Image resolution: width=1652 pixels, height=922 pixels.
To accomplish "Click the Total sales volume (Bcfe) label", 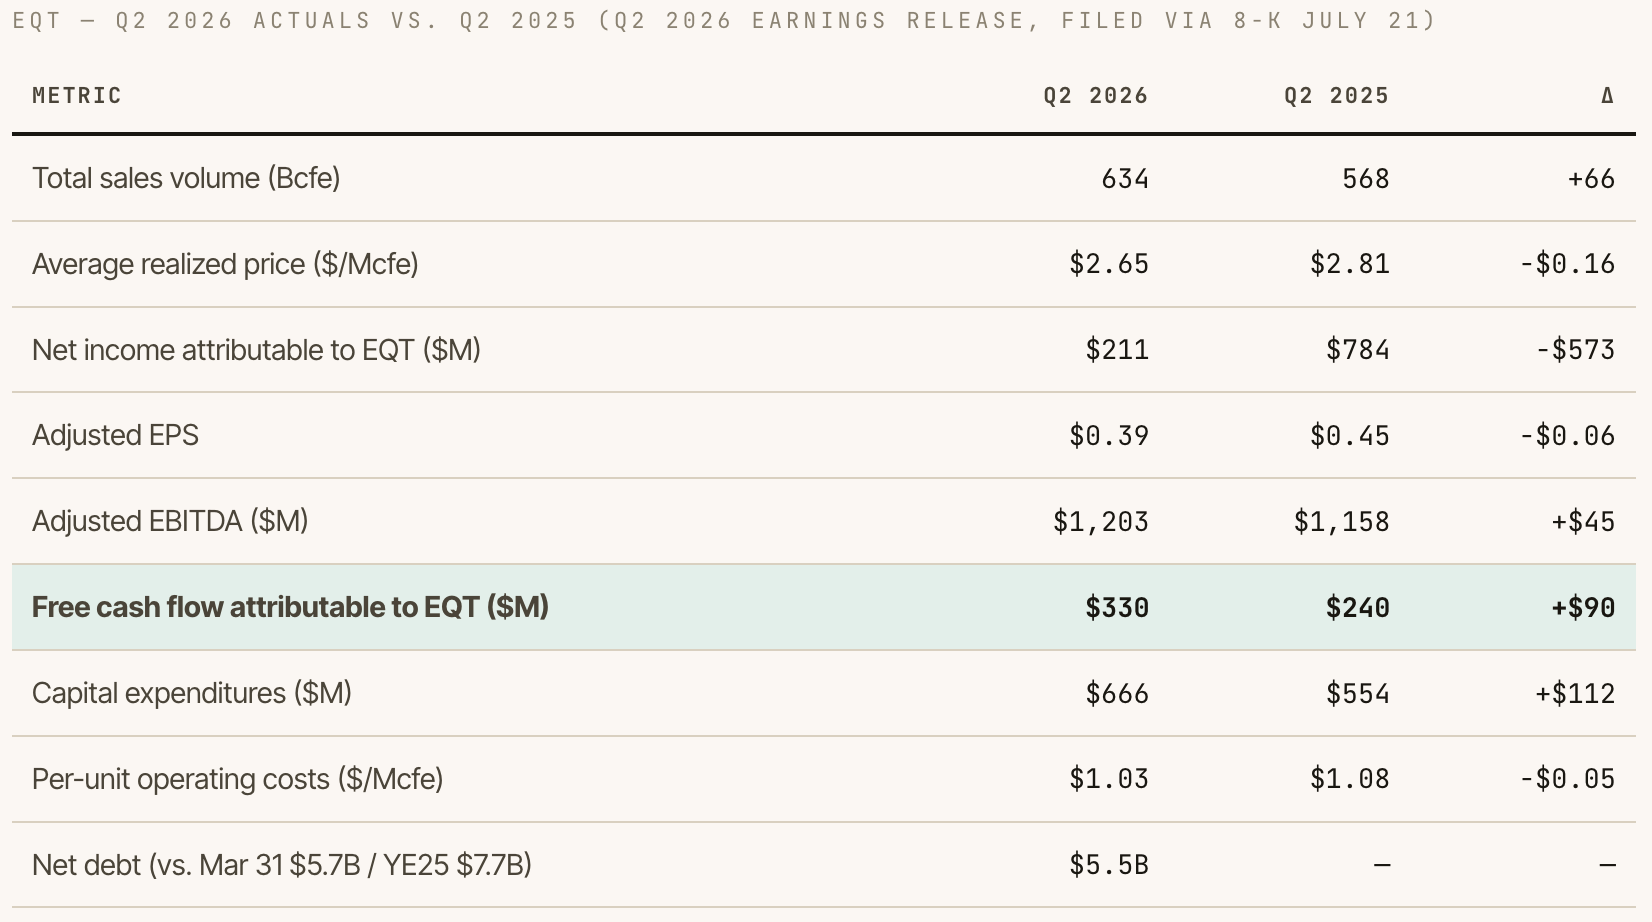I will [186, 178].
